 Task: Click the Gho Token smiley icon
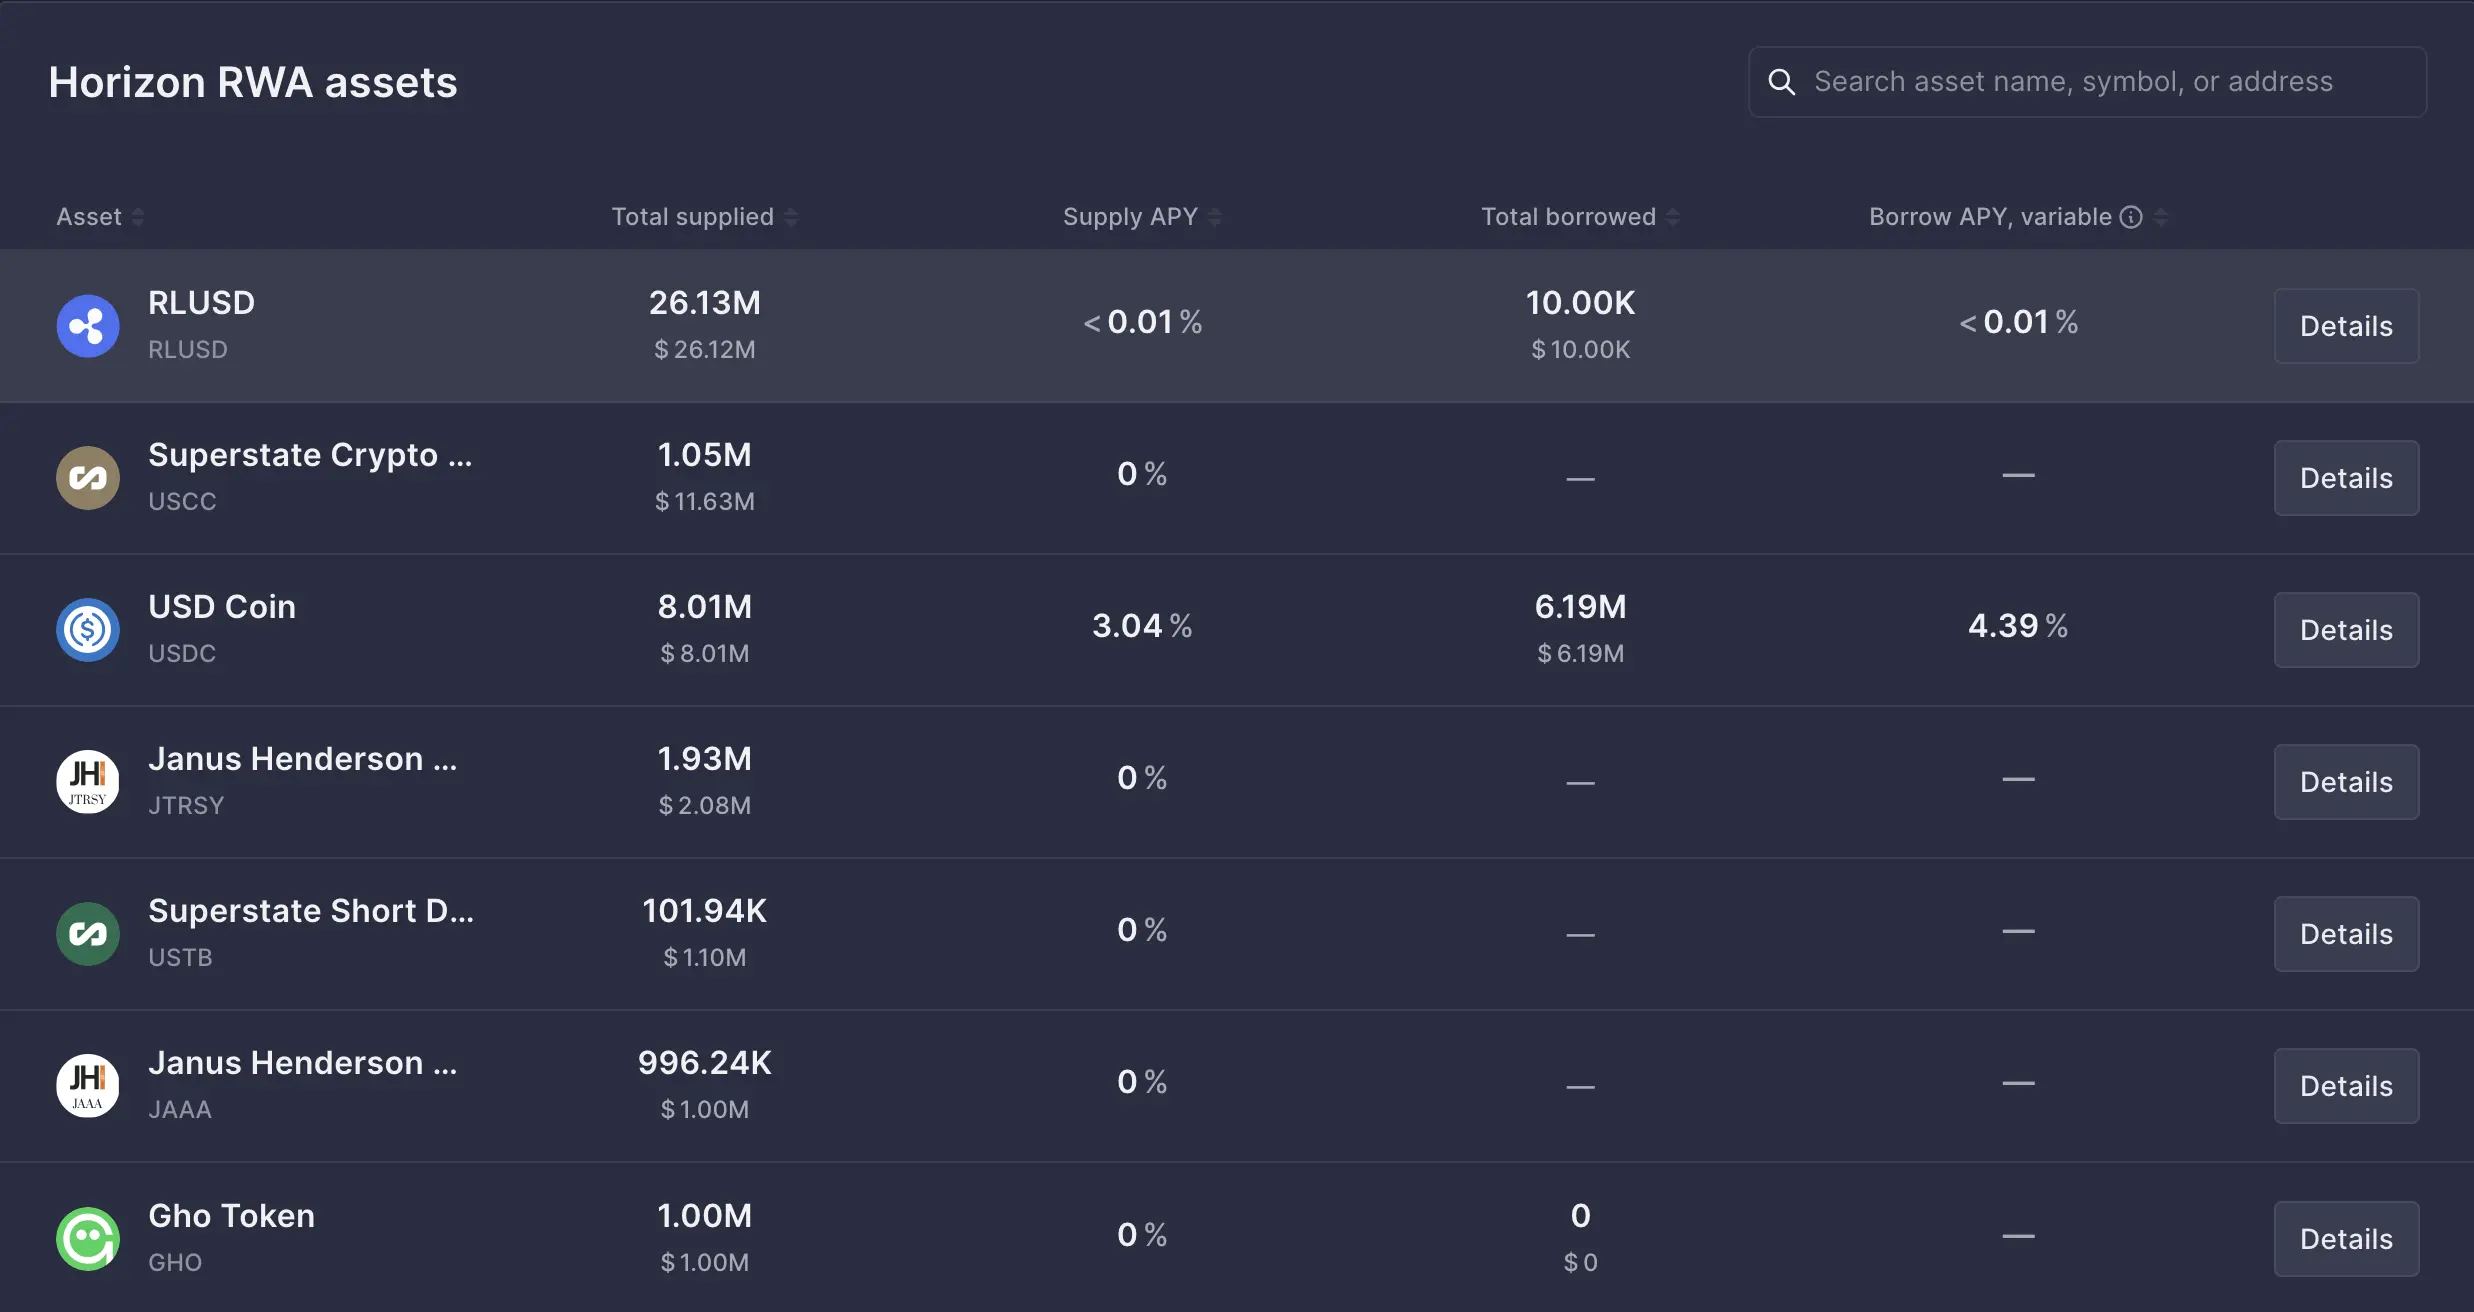click(x=88, y=1239)
